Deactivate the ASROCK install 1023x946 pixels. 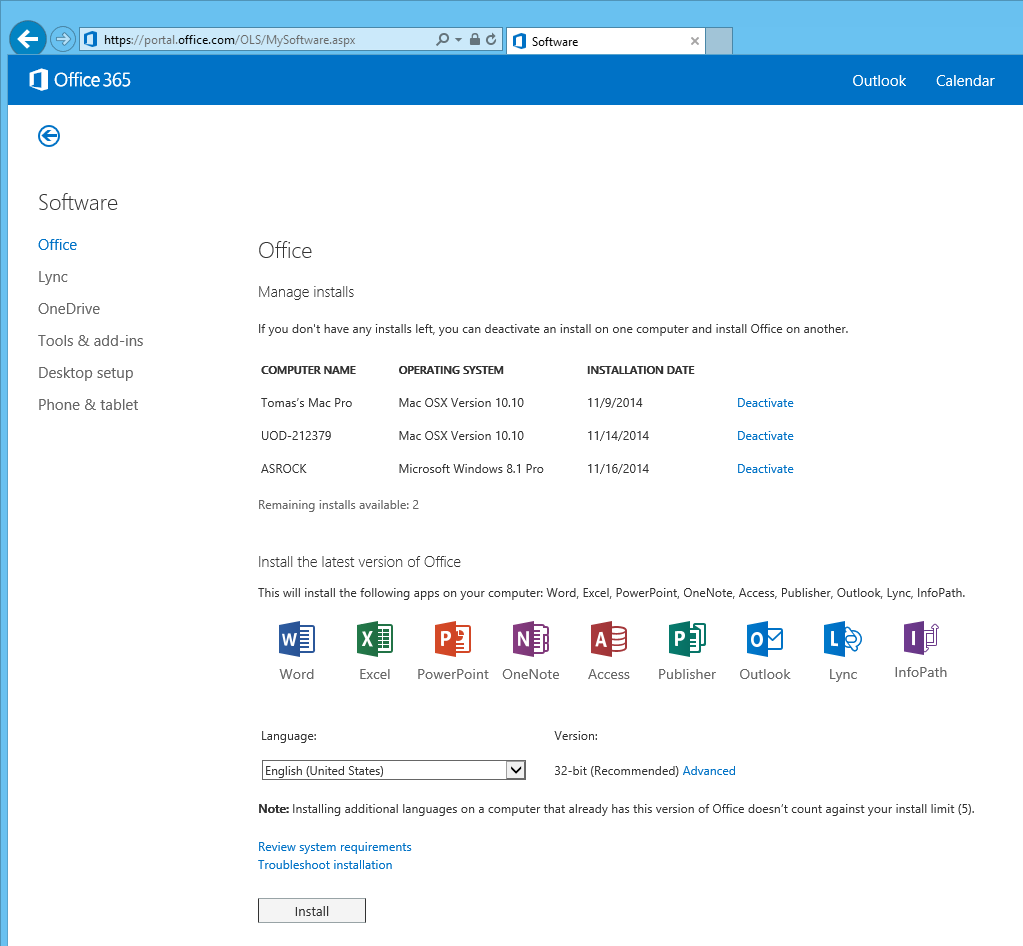click(x=765, y=468)
